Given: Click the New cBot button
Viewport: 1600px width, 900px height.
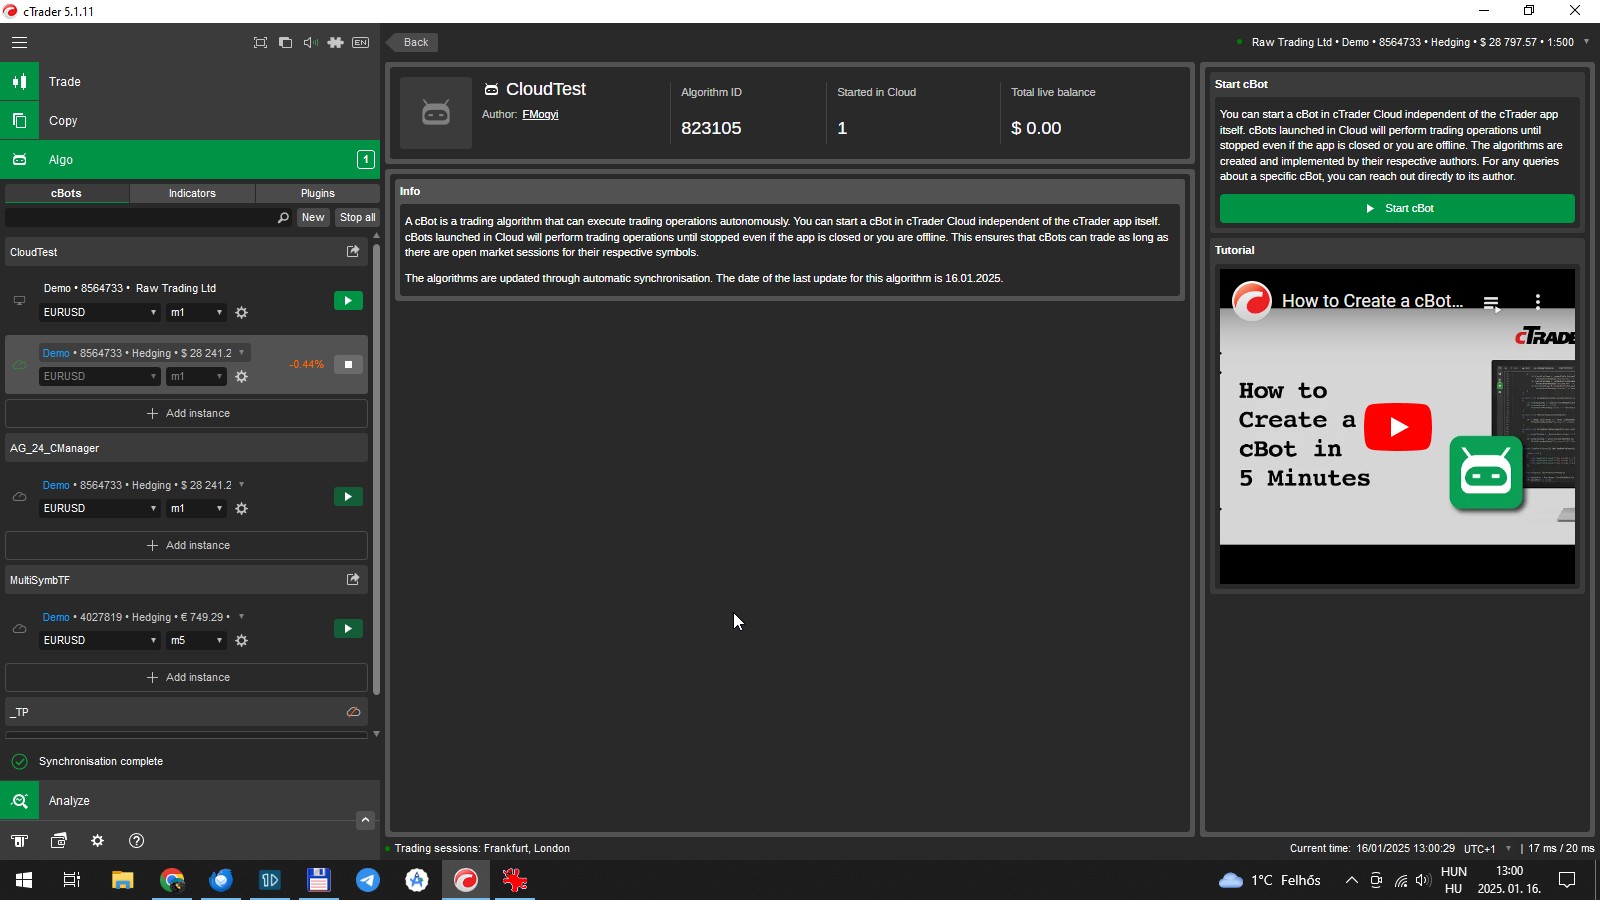Looking at the screenshot, I should point(313,217).
